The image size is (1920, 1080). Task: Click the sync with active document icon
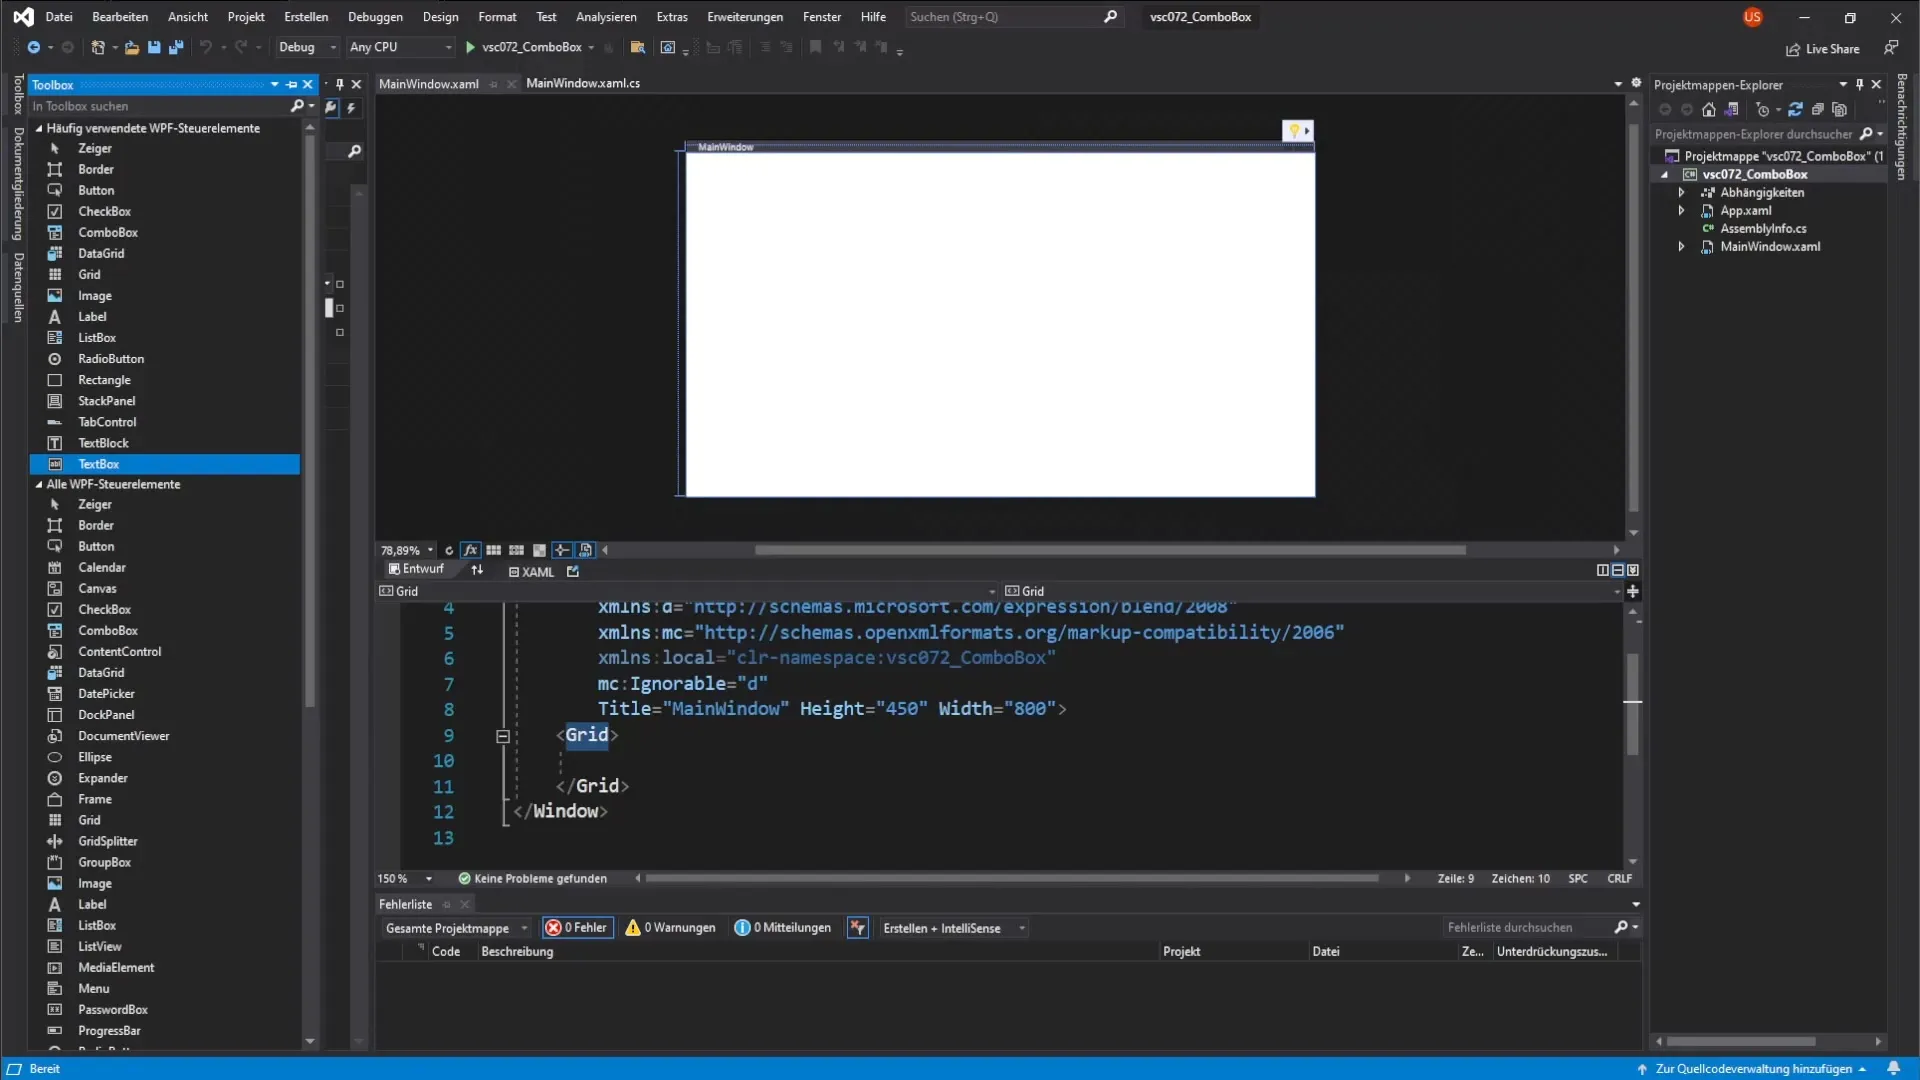(x=1795, y=110)
